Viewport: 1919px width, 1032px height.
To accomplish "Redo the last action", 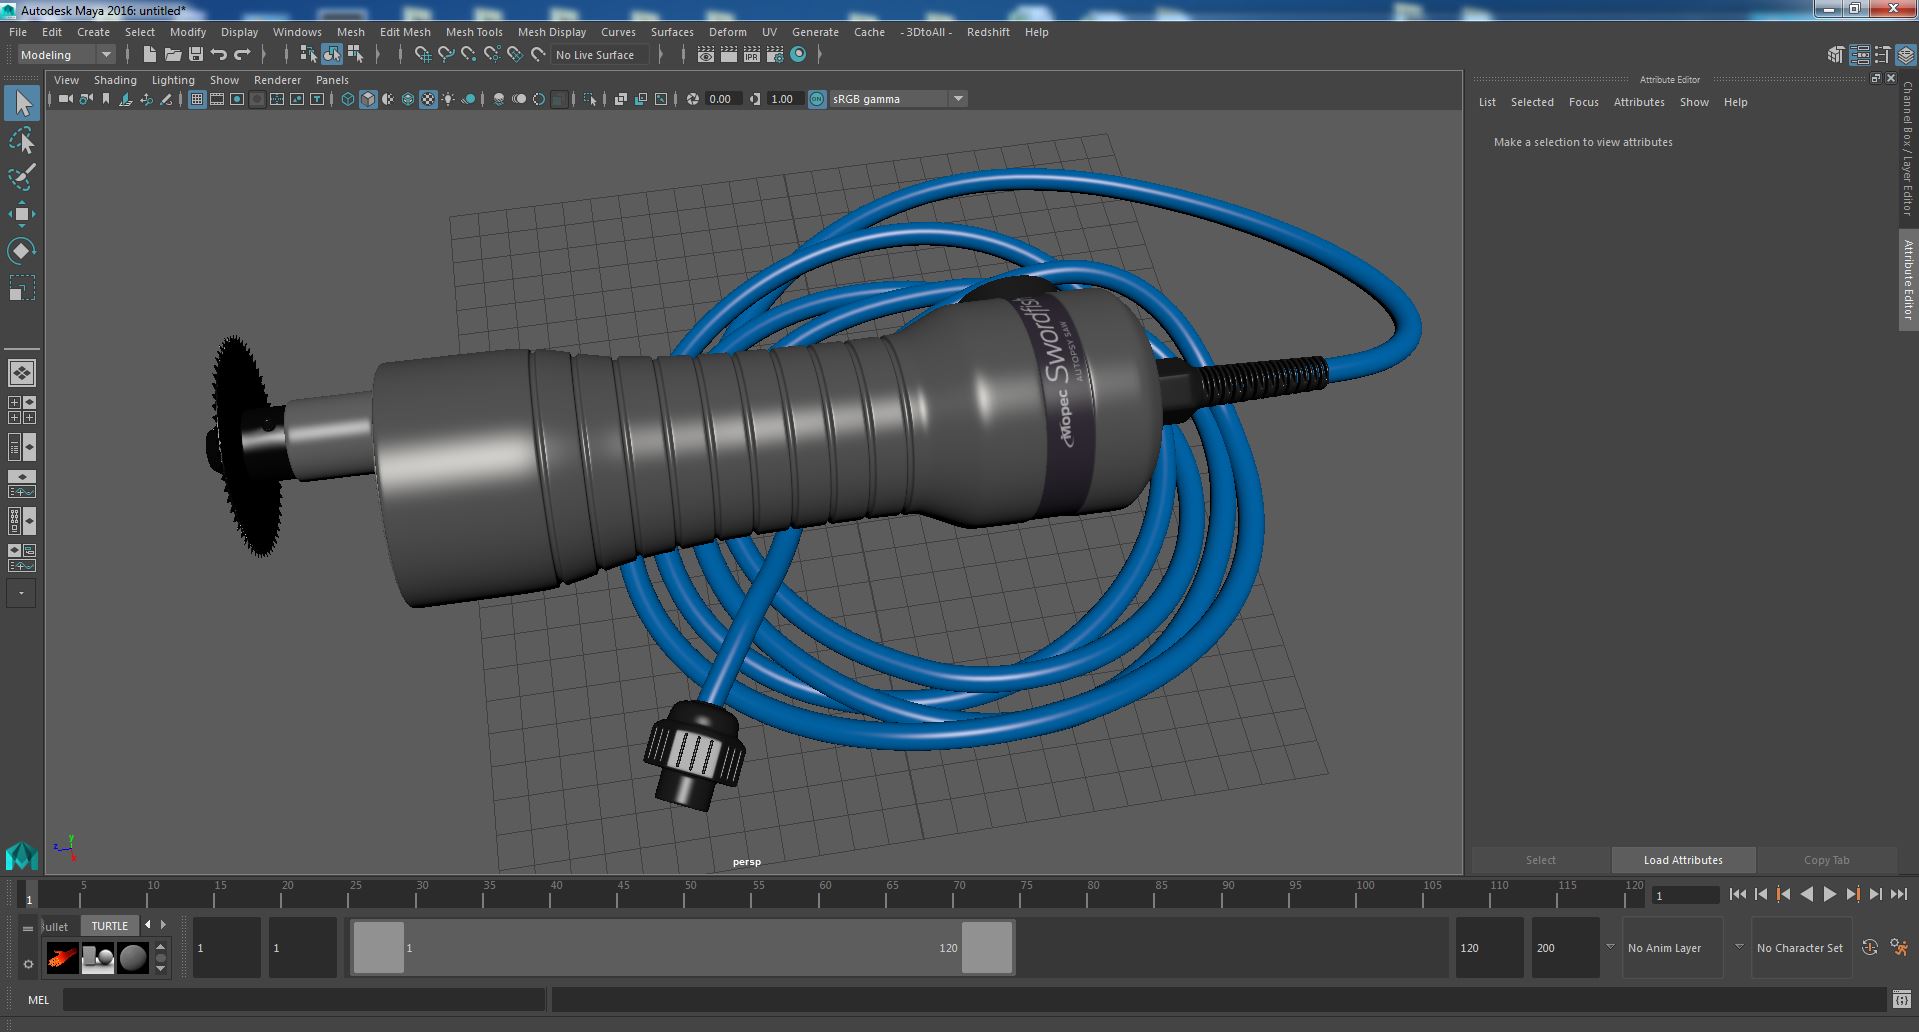I will point(242,55).
